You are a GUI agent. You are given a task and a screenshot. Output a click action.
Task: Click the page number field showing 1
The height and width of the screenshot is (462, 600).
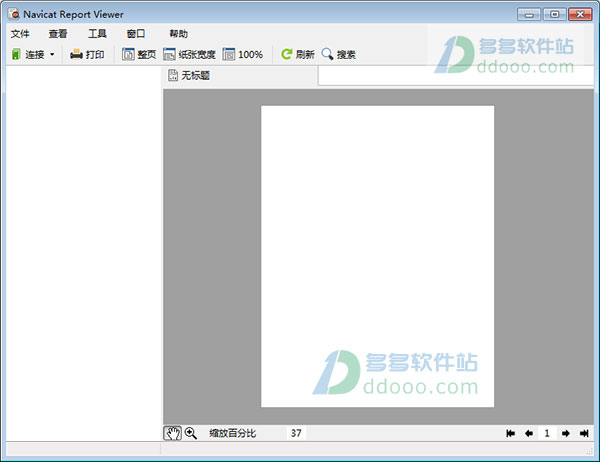pyautogui.click(x=547, y=433)
